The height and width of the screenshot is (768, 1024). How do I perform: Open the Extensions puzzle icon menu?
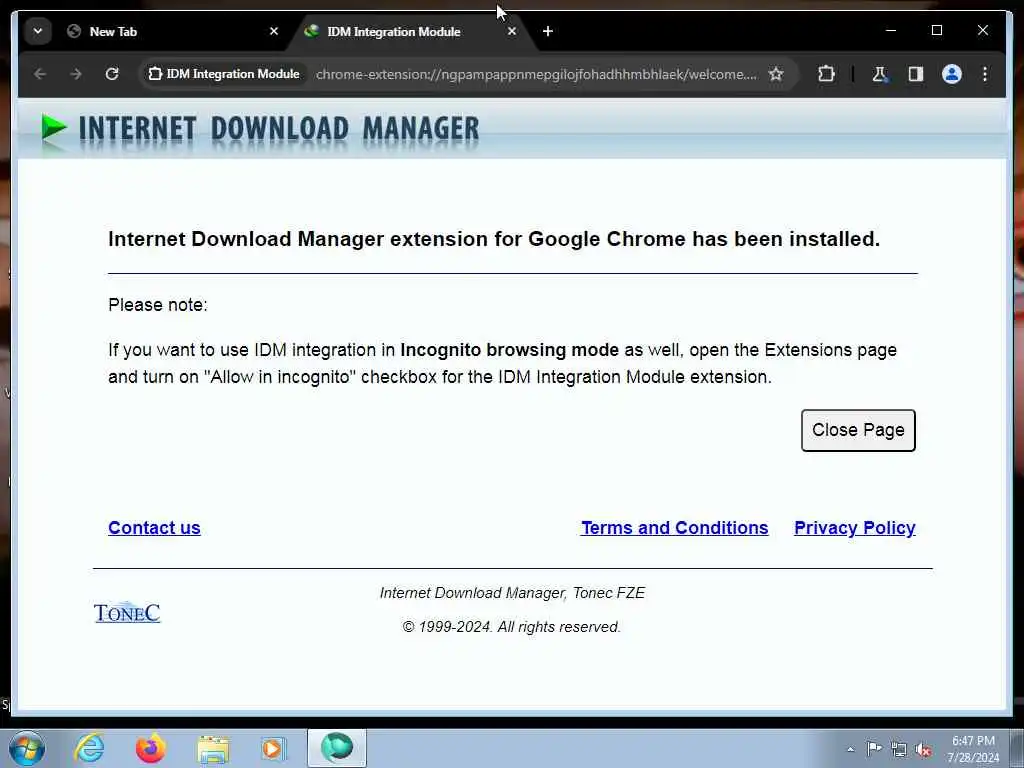point(826,74)
